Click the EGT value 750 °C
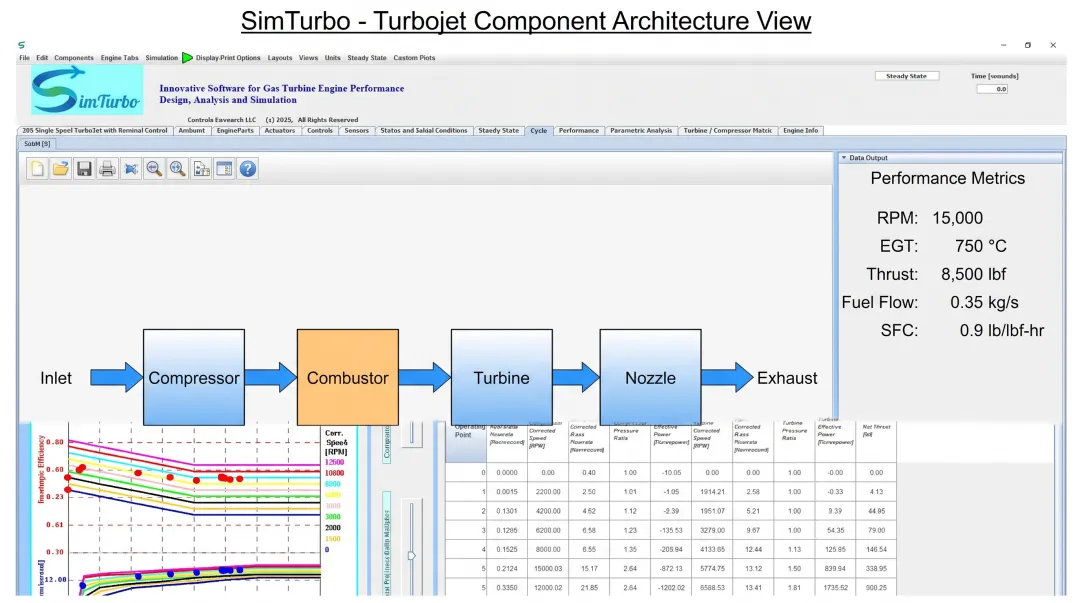The width and height of the screenshot is (1080, 603). click(981, 246)
